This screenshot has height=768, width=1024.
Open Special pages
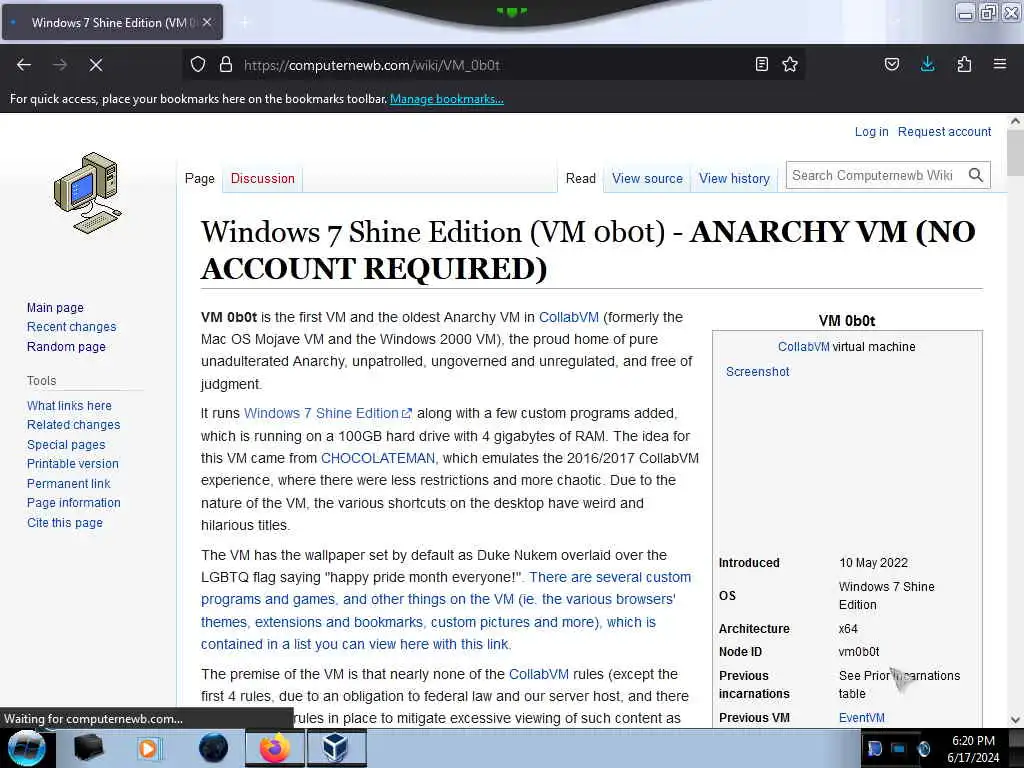coord(66,444)
